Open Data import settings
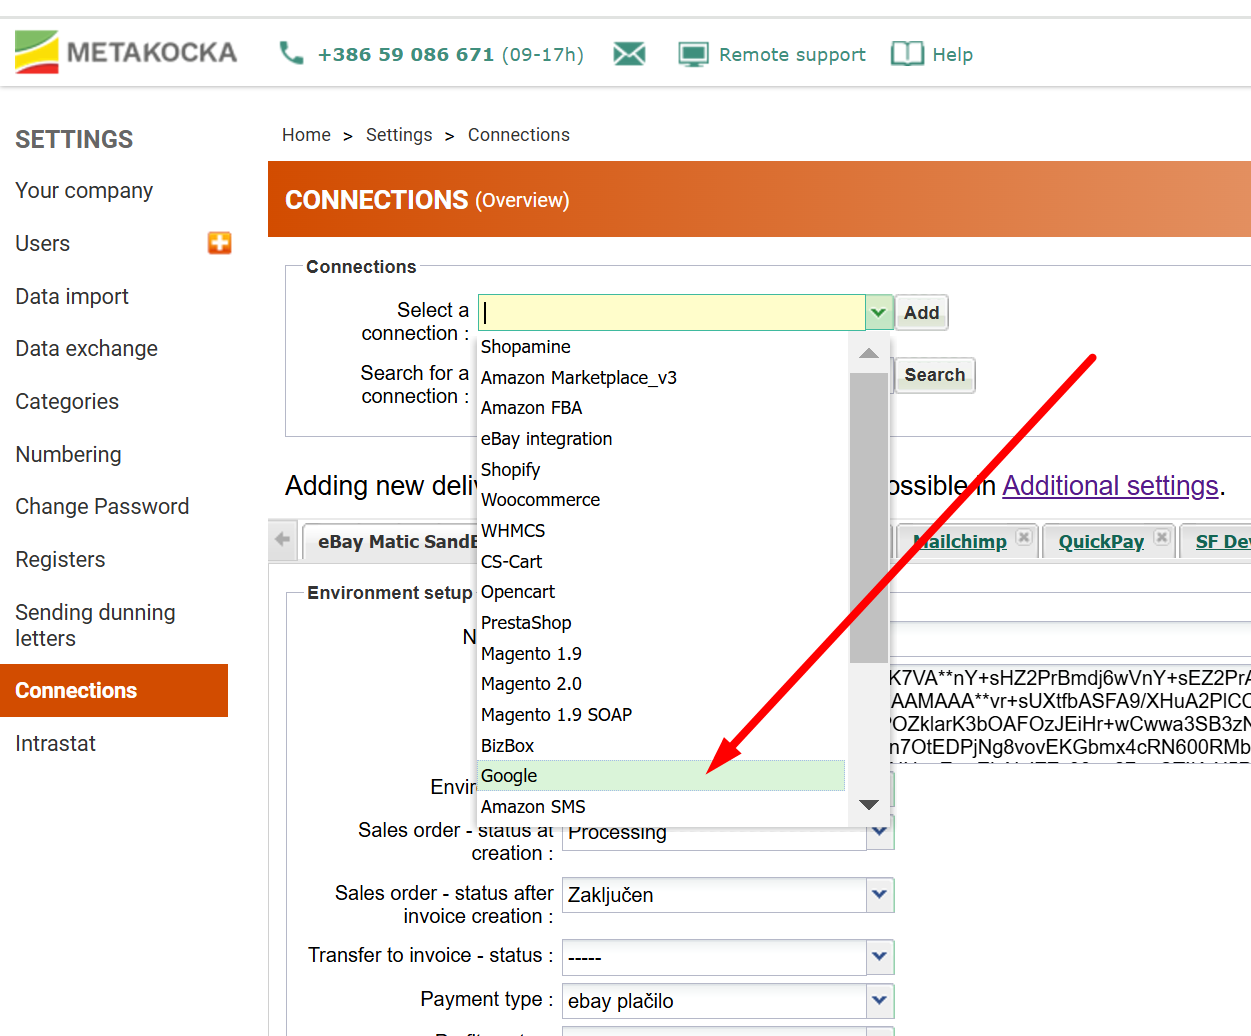Viewport: 1251px width, 1036px height. [72, 297]
